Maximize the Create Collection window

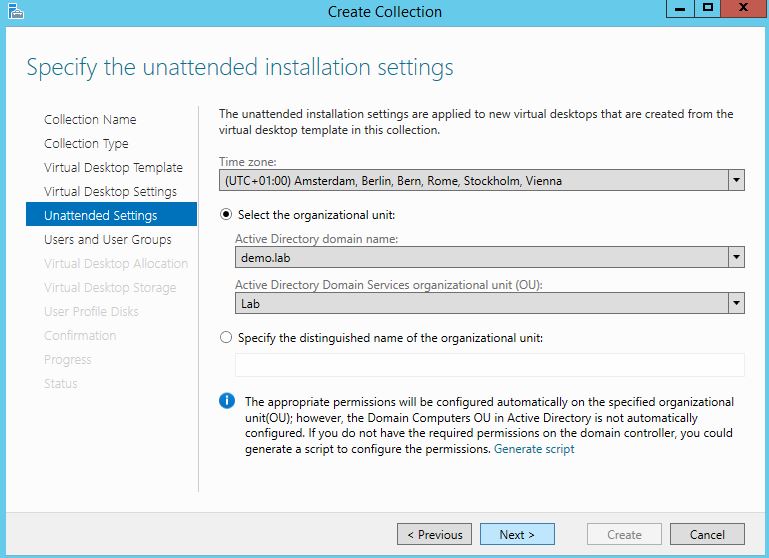click(707, 10)
